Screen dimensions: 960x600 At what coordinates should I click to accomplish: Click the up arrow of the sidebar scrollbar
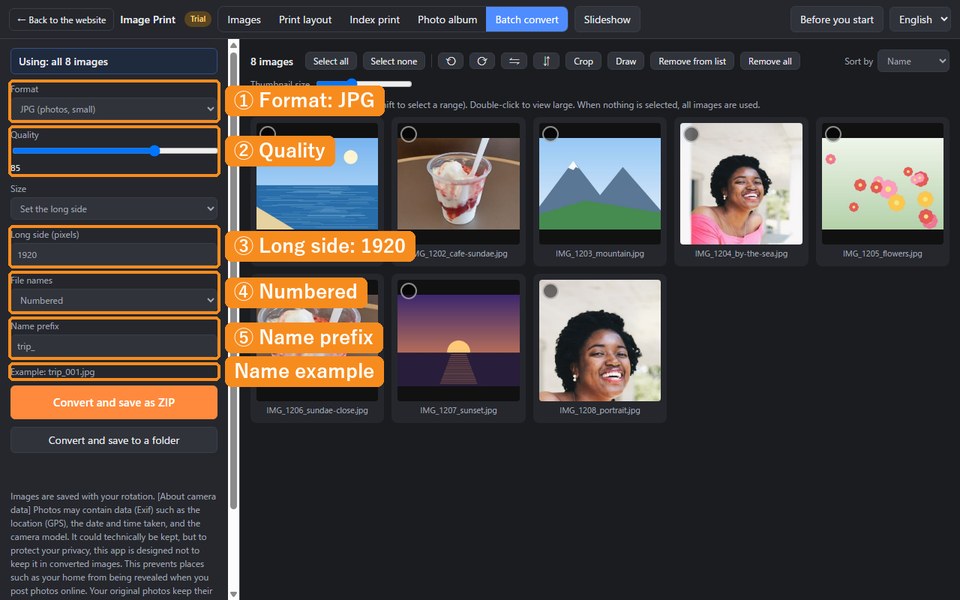point(233,45)
